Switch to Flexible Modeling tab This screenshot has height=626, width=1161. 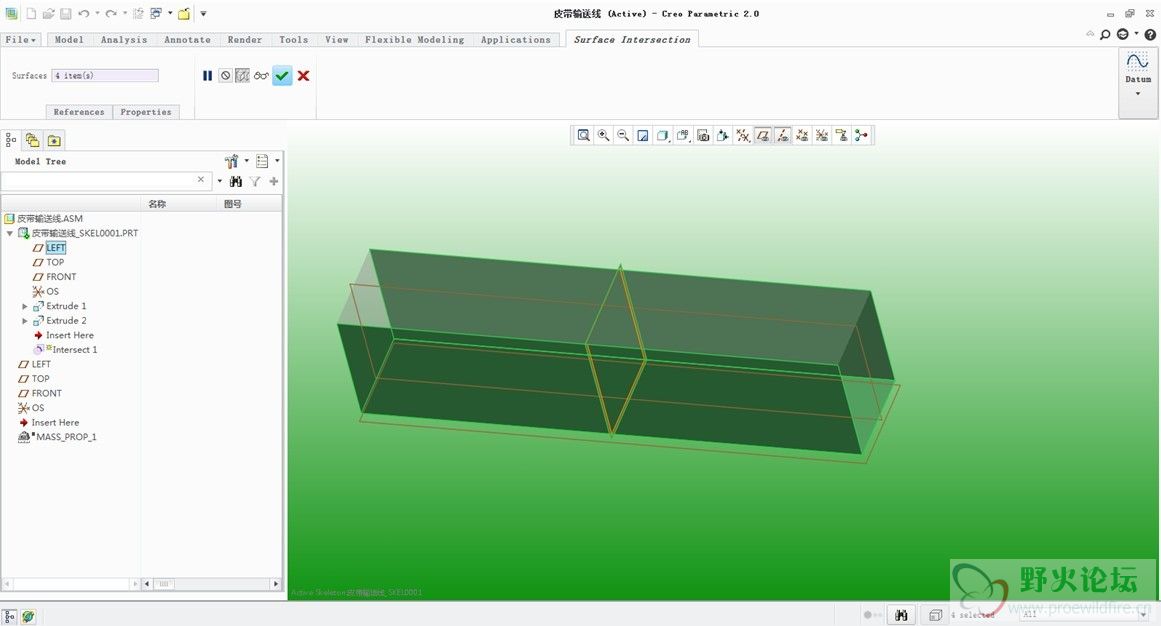(414, 40)
